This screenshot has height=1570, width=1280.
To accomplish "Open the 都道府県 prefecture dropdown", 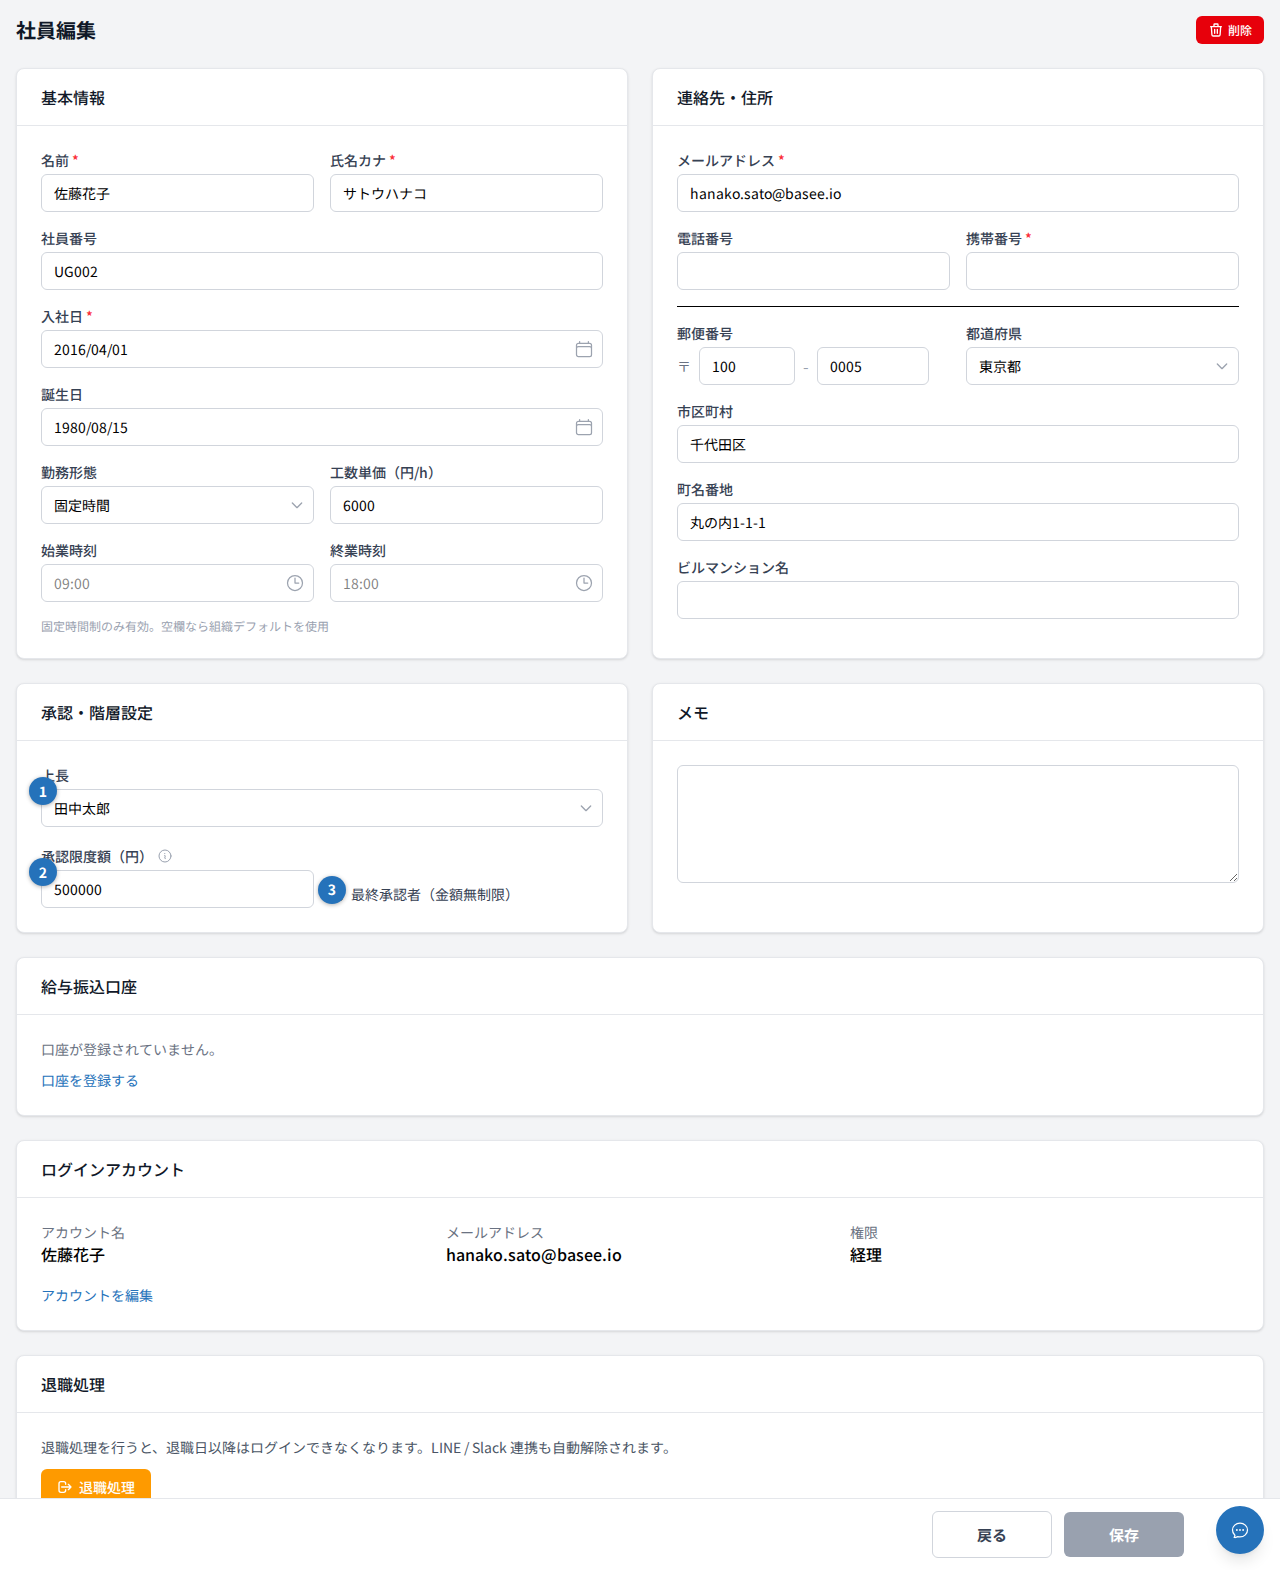I will (x=1102, y=366).
